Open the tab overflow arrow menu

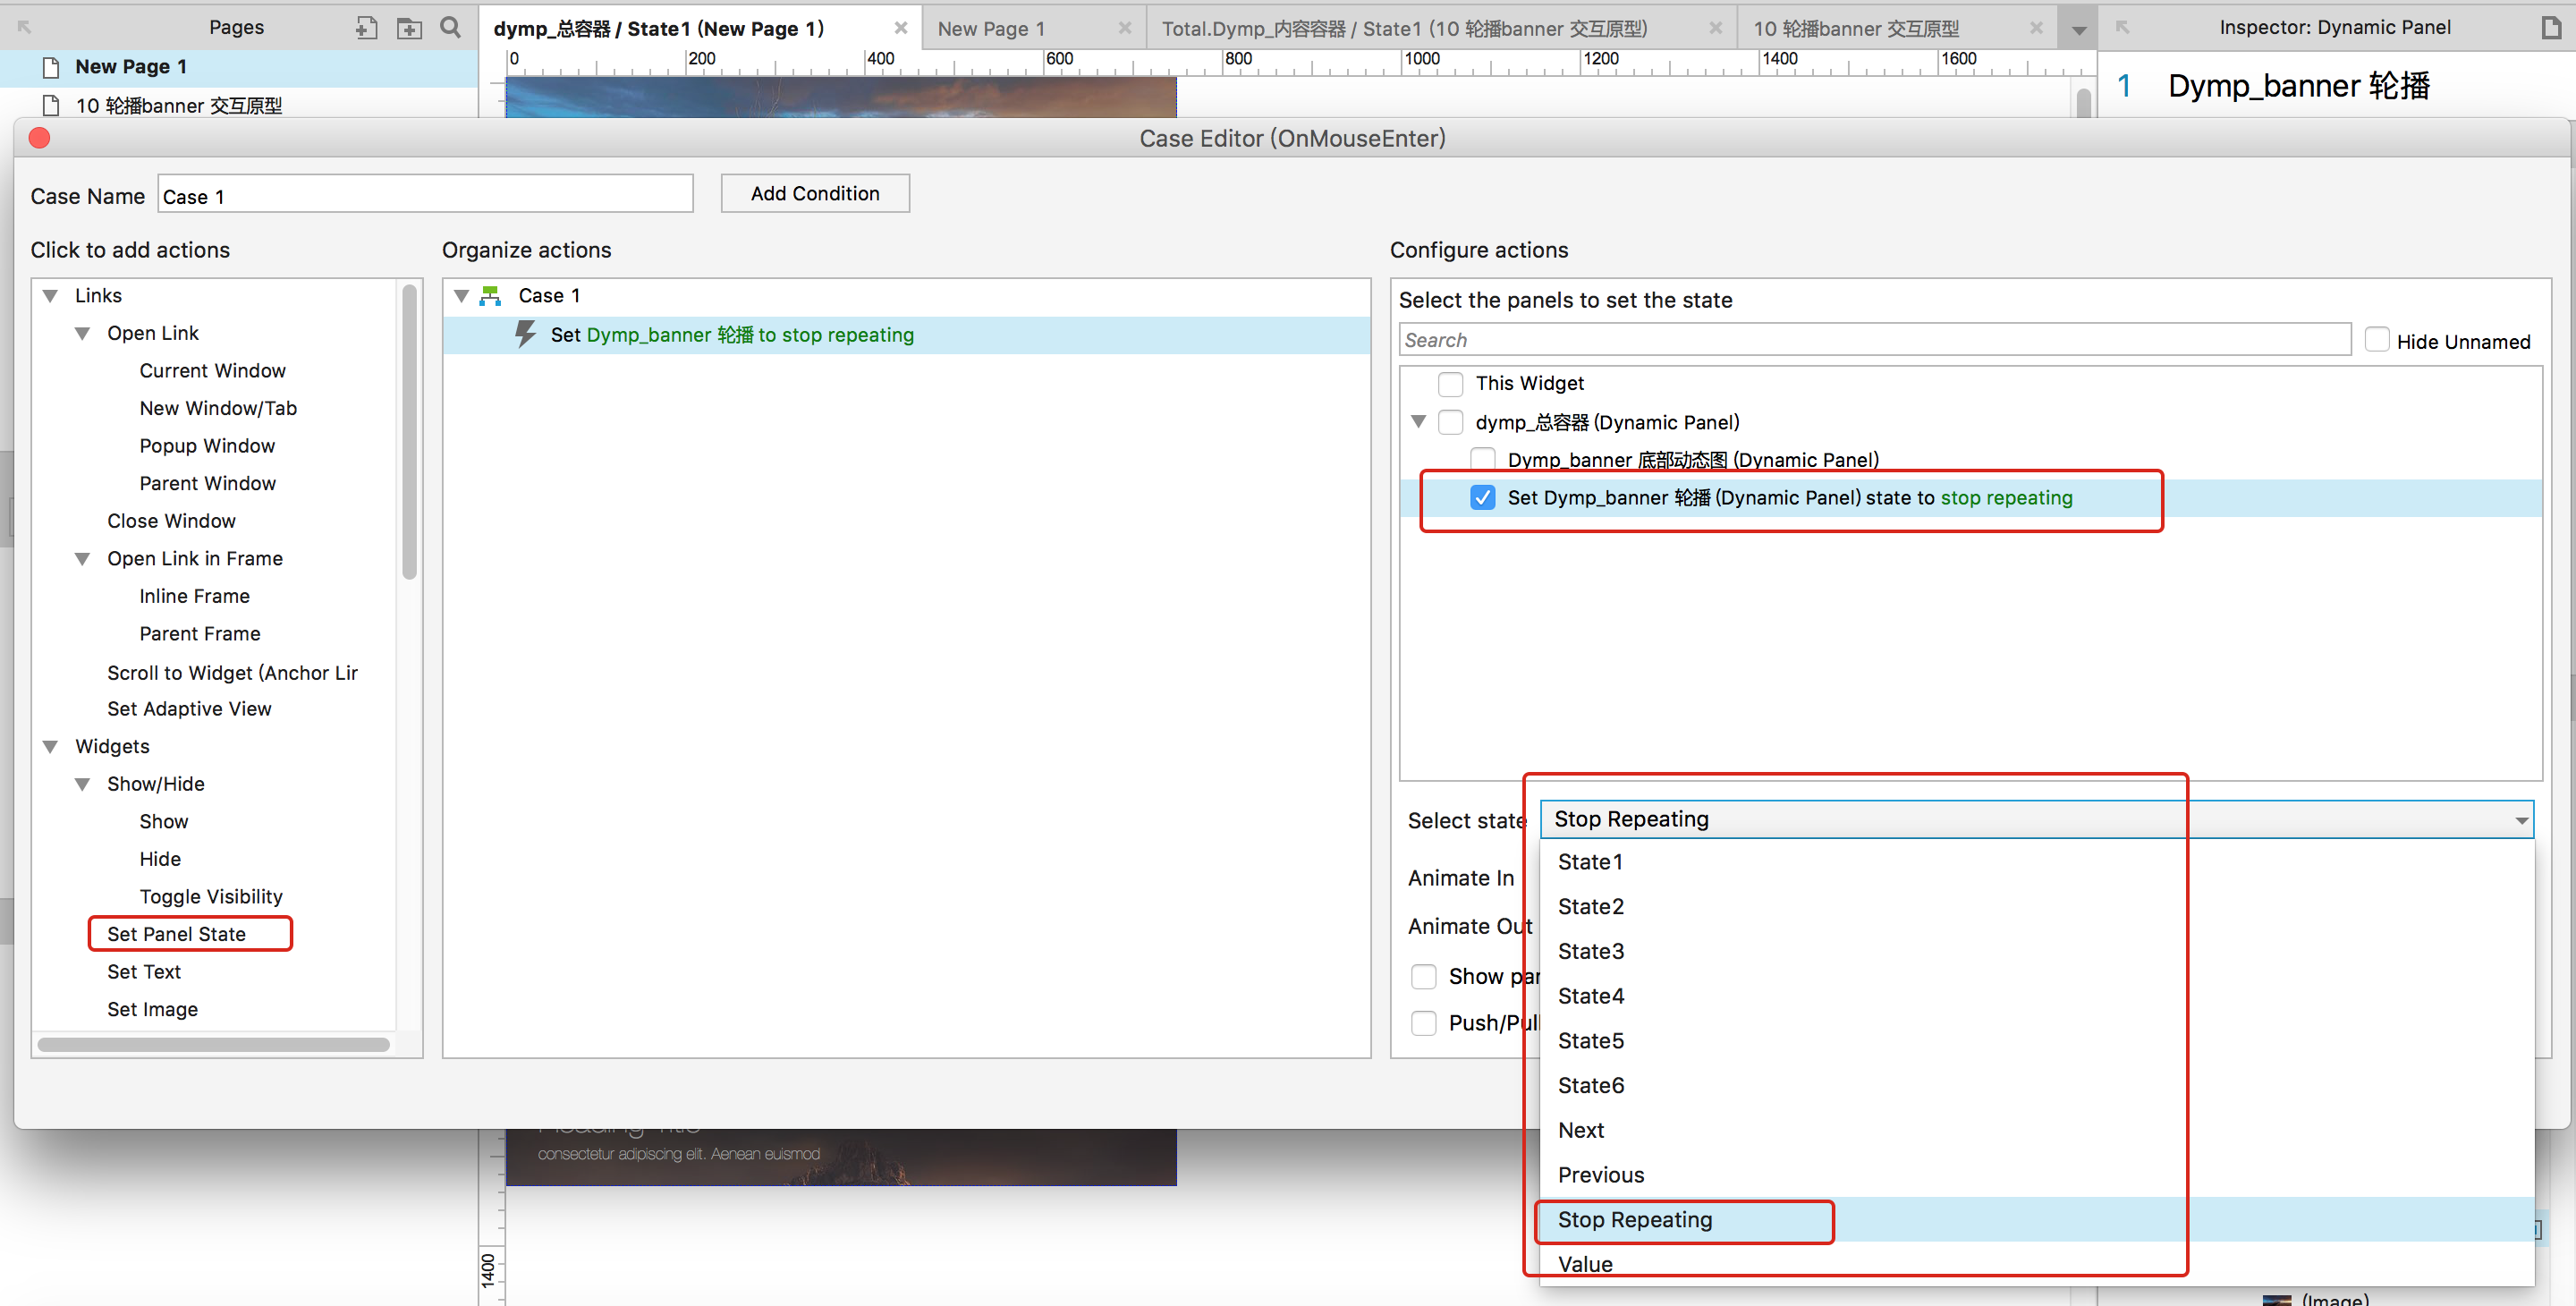point(2079,30)
